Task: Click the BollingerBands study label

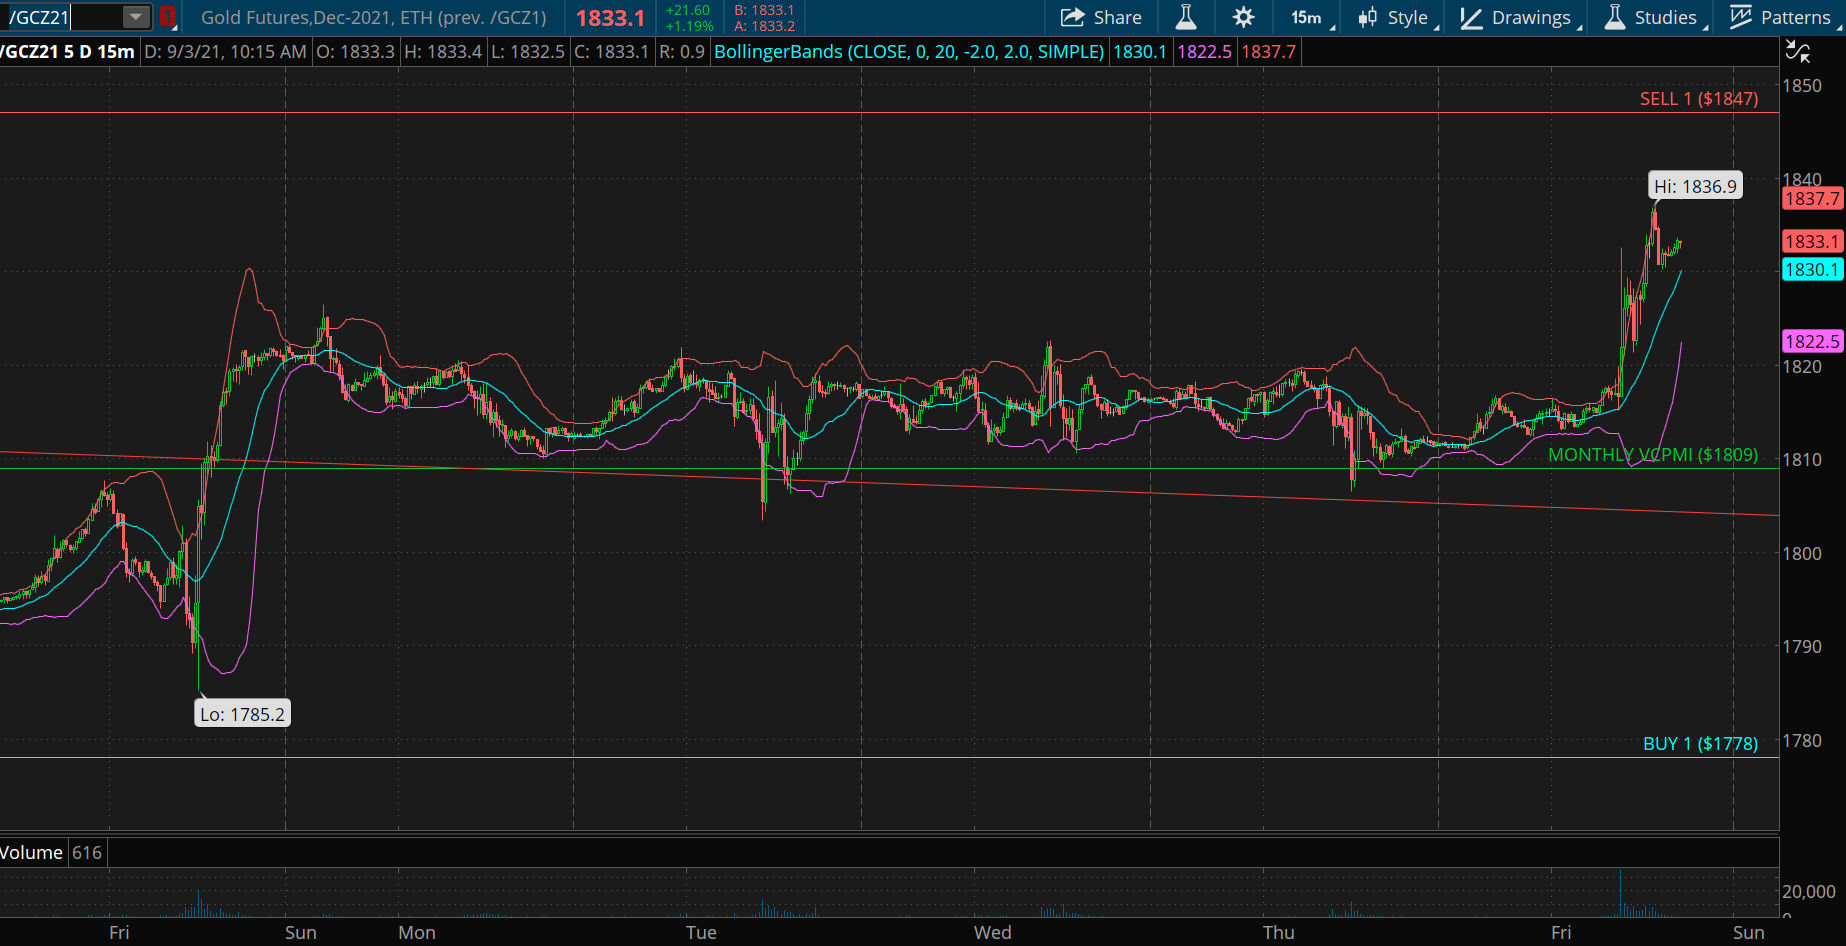Action: [909, 51]
